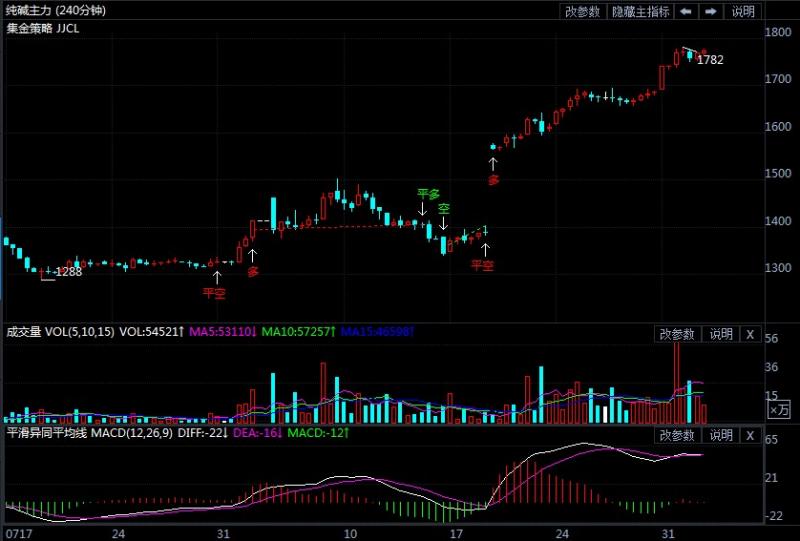The image size is (800, 541).
Task: Click the 56 volume axis label
Action: click(771, 338)
